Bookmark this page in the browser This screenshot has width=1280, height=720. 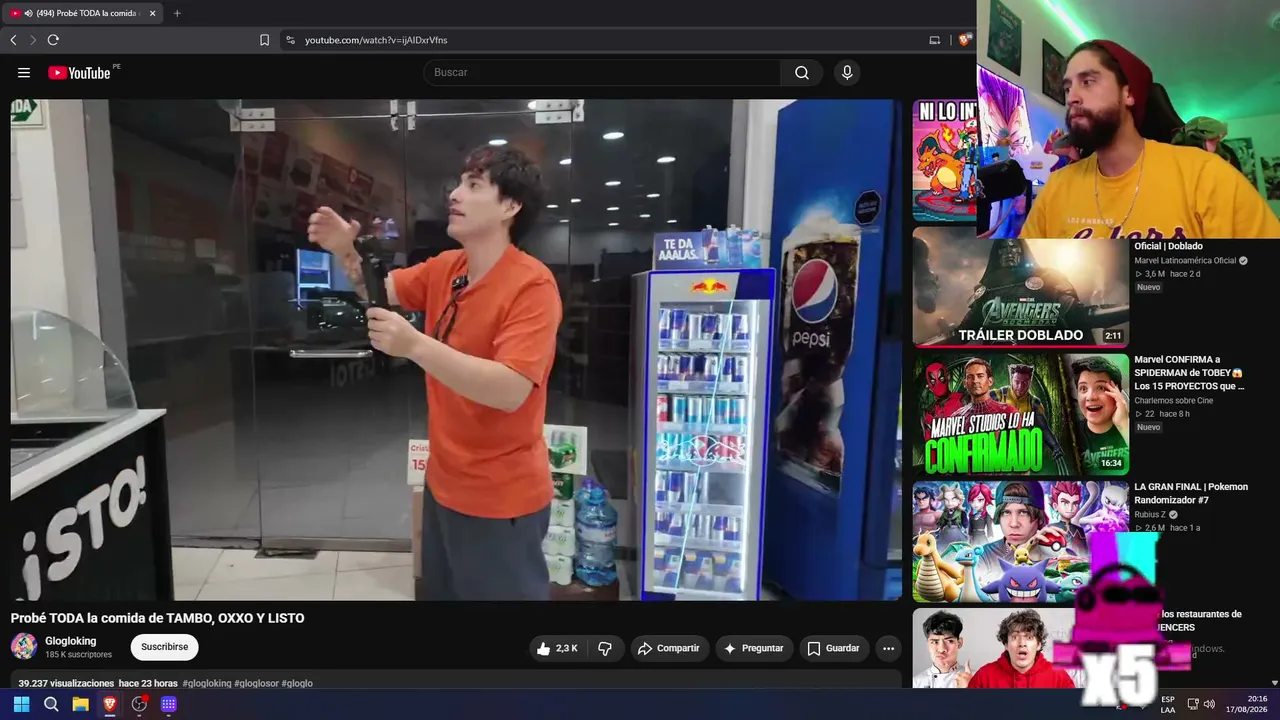click(x=264, y=40)
